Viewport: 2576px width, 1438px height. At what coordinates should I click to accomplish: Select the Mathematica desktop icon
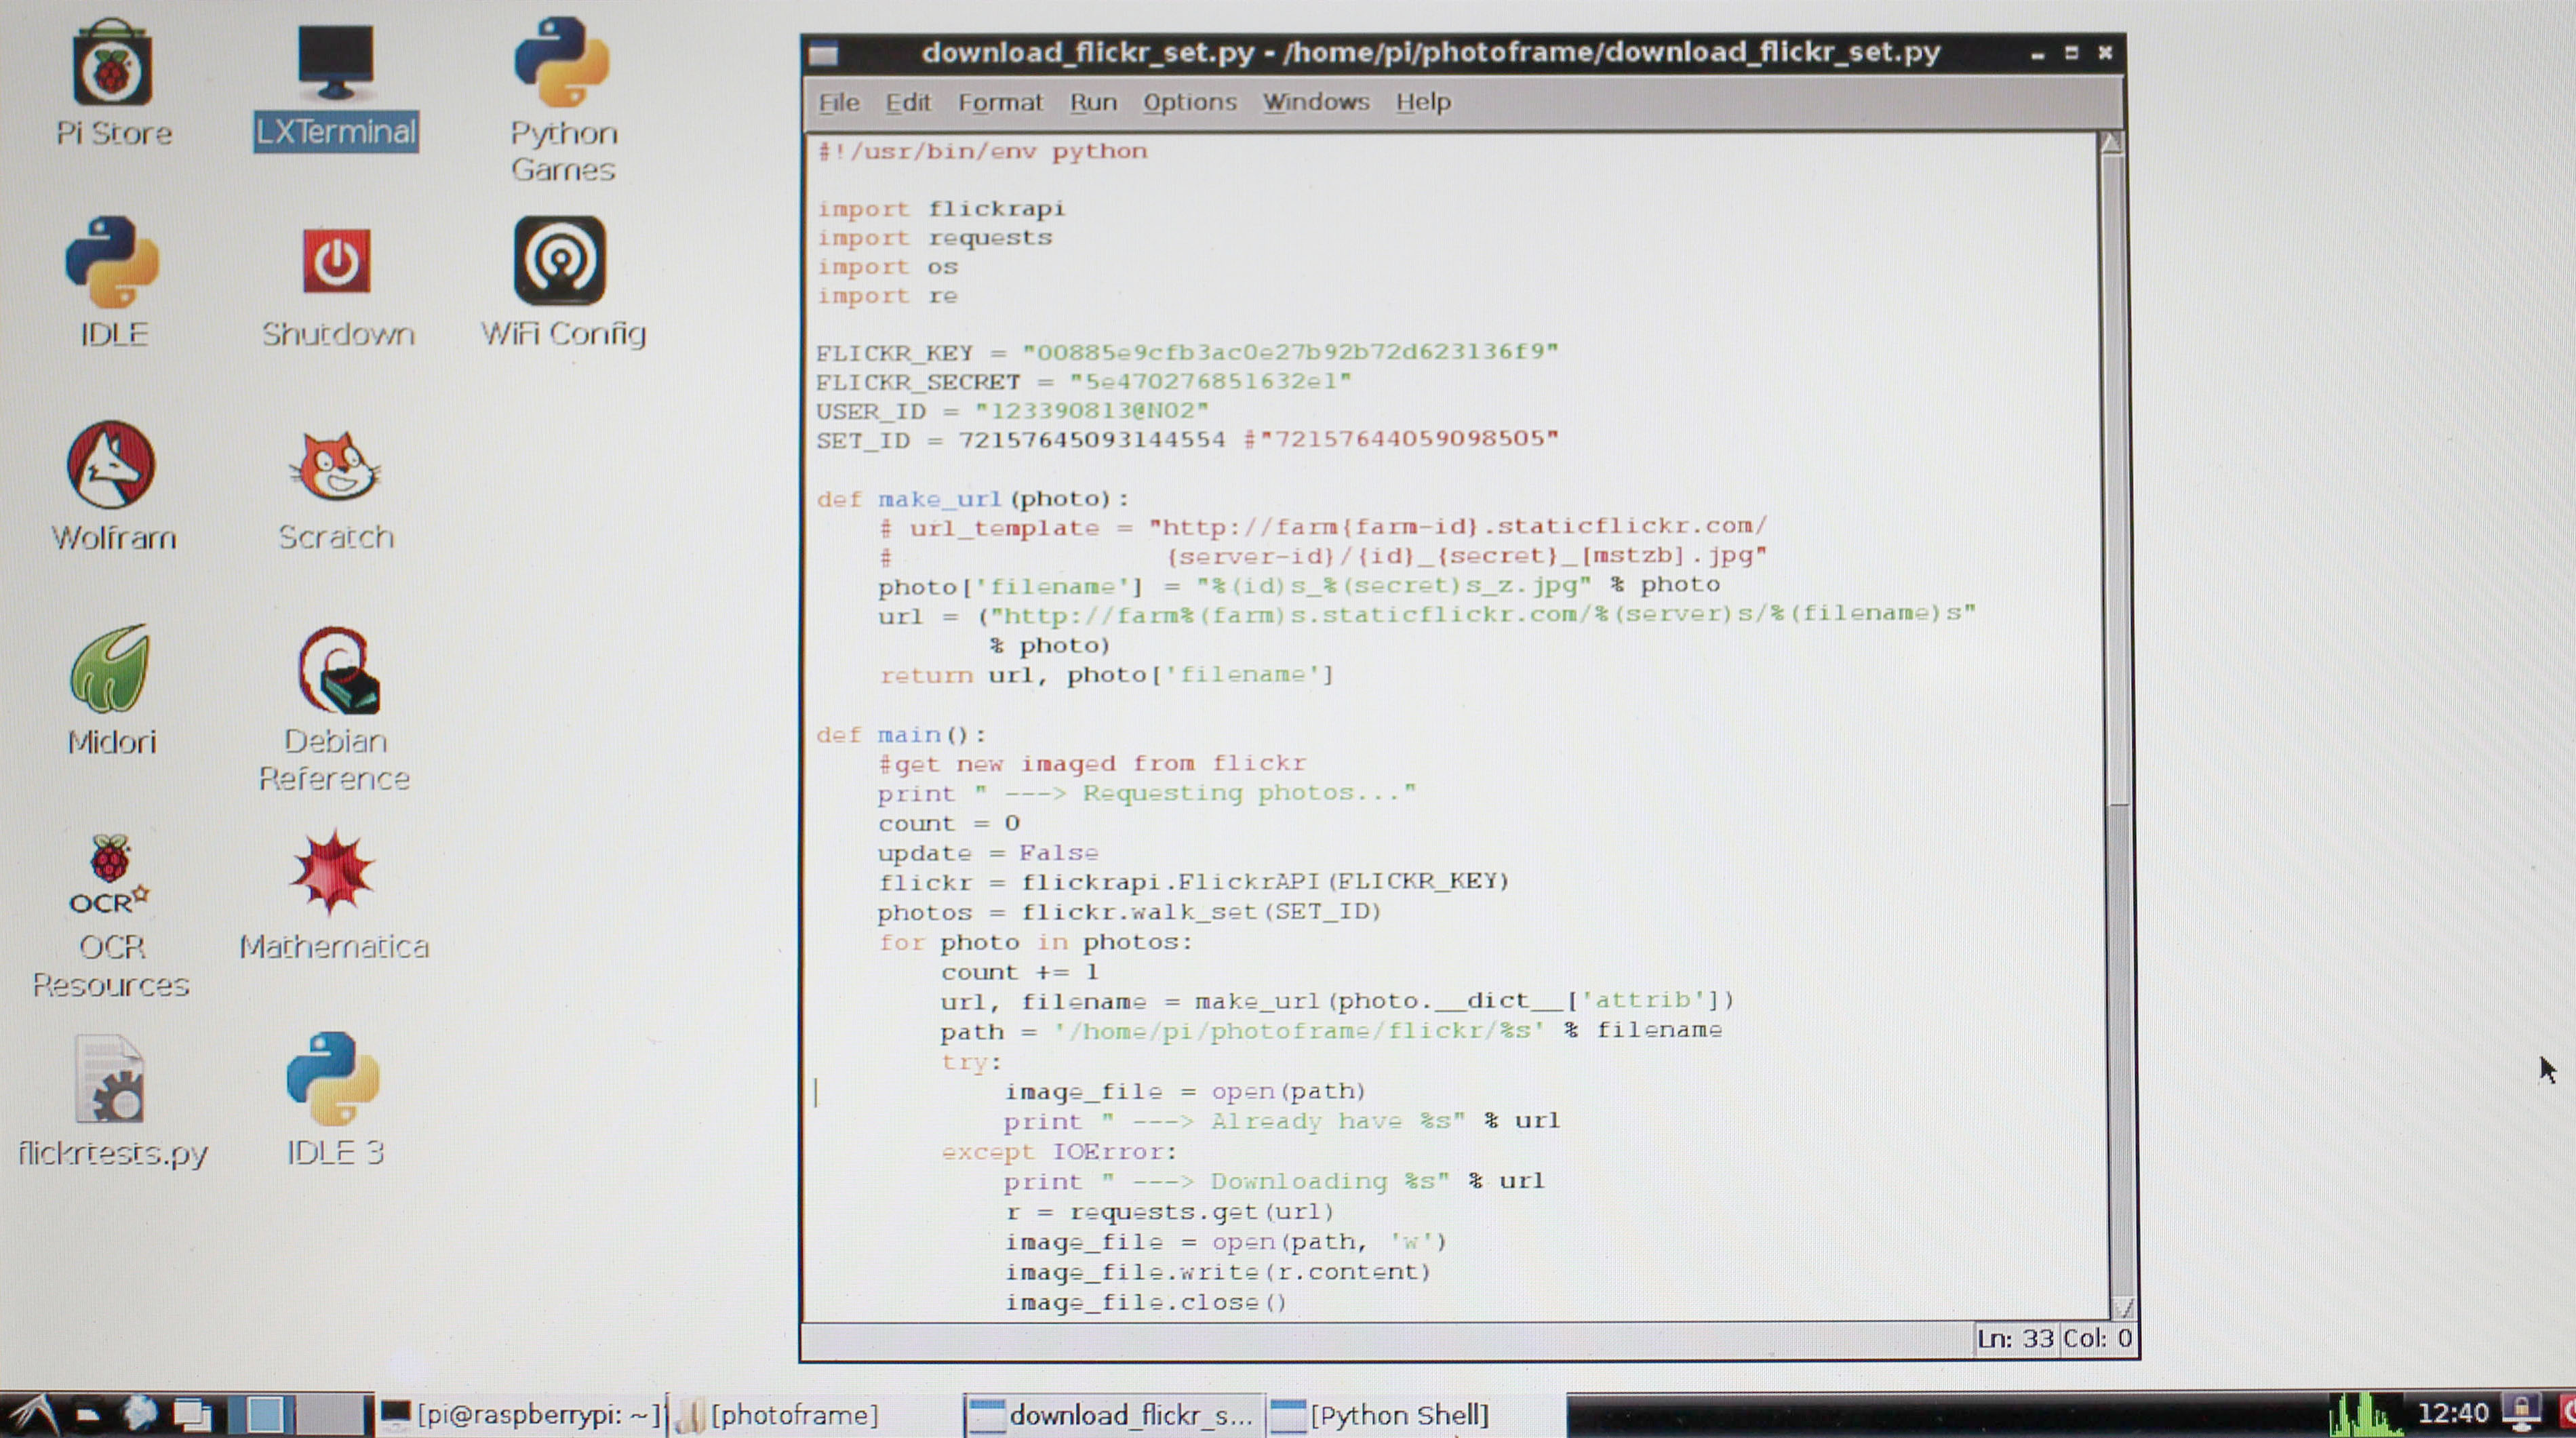click(333, 873)
